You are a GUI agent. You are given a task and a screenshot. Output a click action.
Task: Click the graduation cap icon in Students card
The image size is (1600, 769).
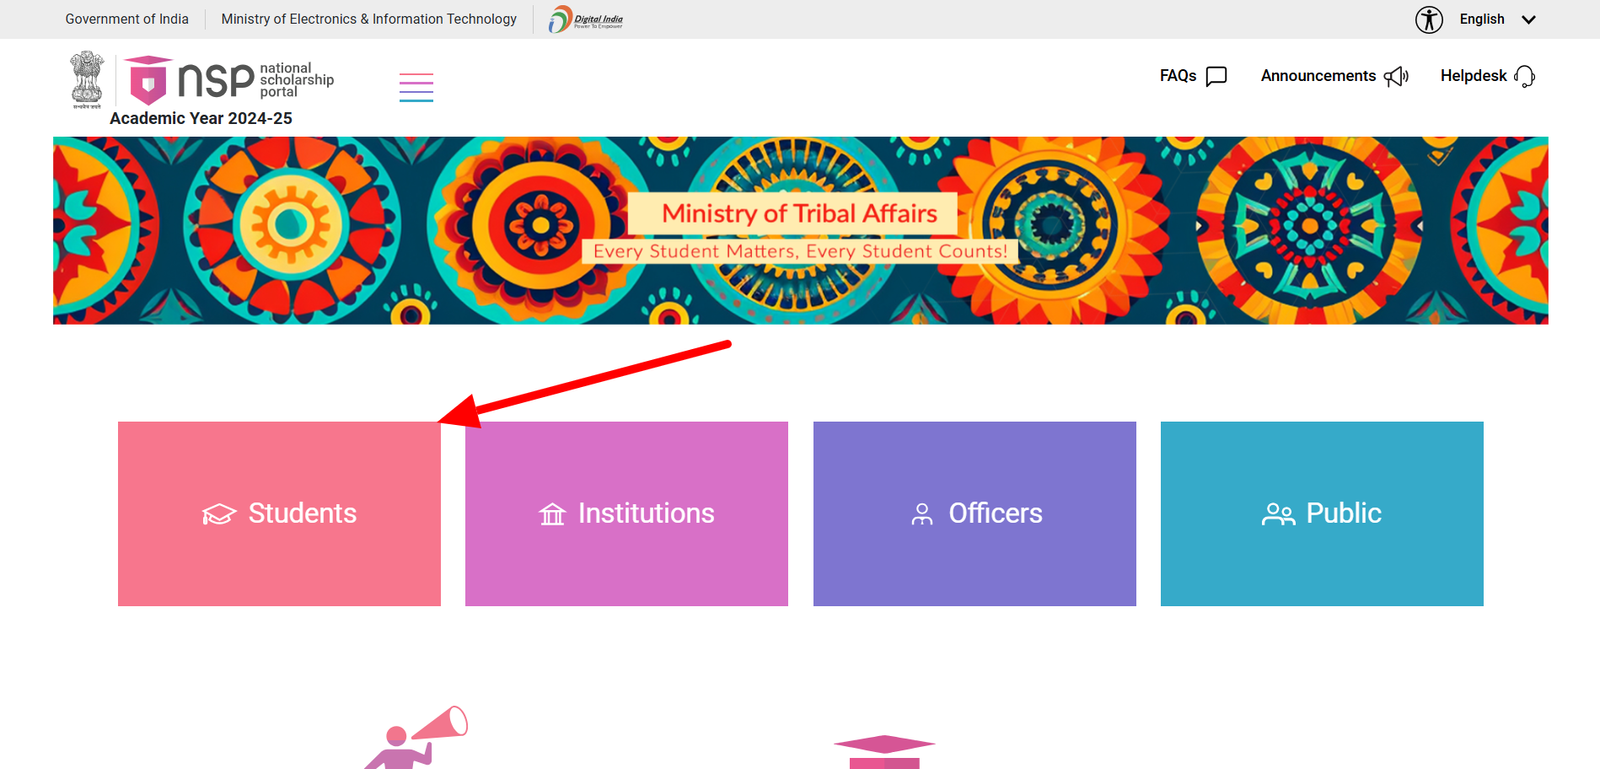[x=219, y=514]
